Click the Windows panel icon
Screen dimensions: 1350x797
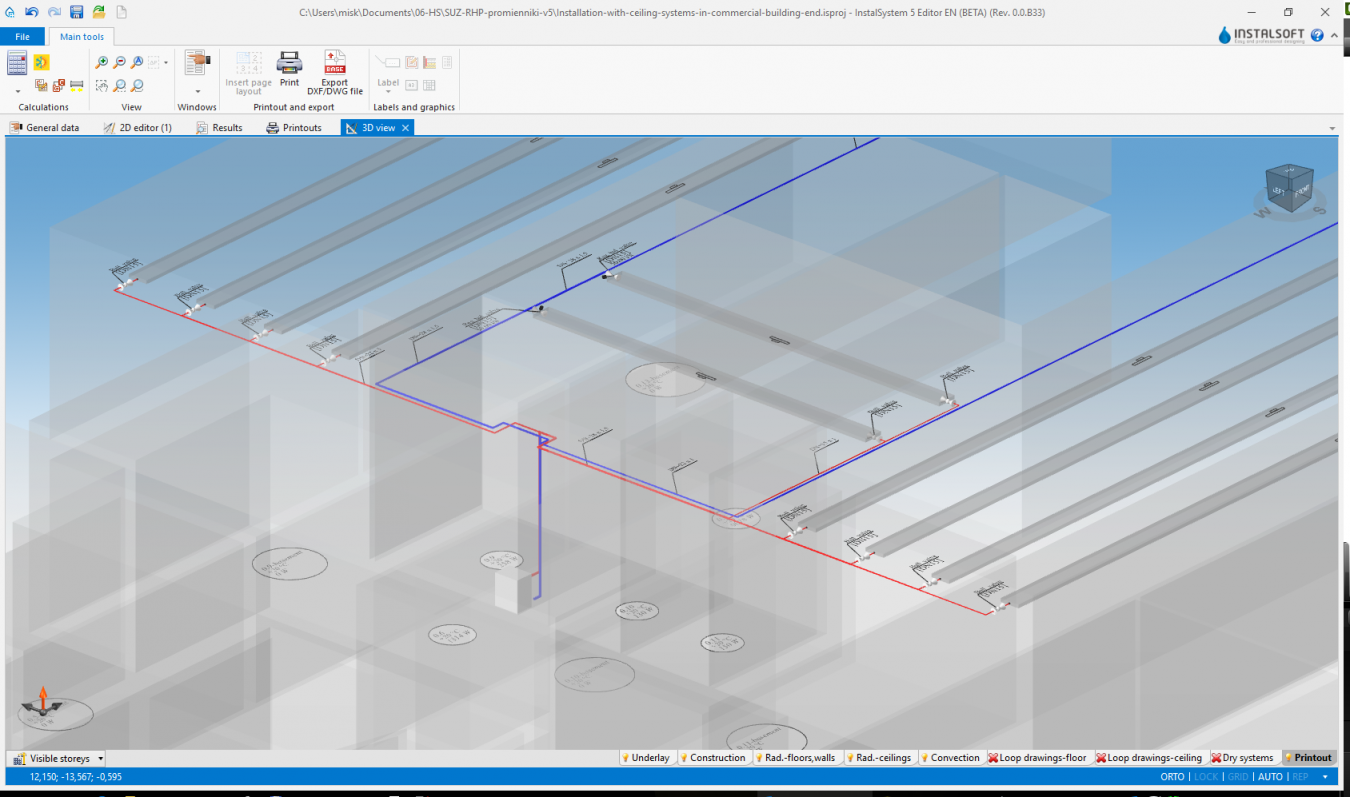click(196, 62)
